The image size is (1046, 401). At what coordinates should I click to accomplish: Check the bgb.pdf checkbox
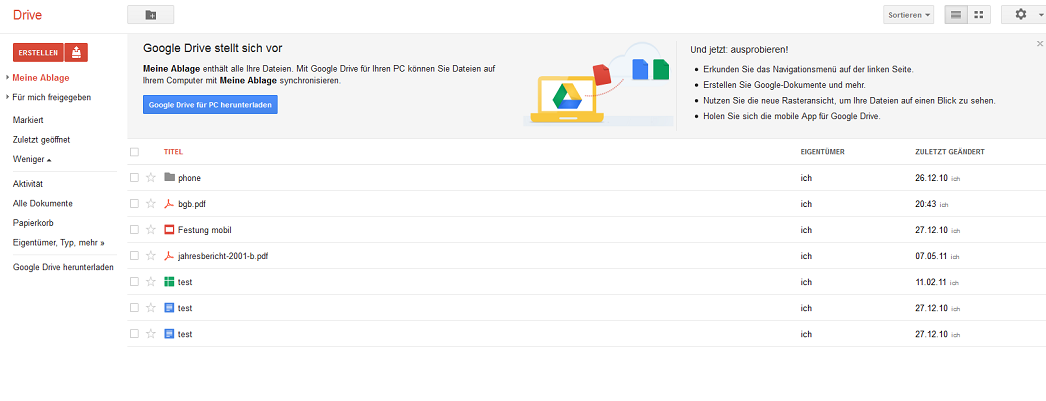pyautogui.click(x=135, y=204)
